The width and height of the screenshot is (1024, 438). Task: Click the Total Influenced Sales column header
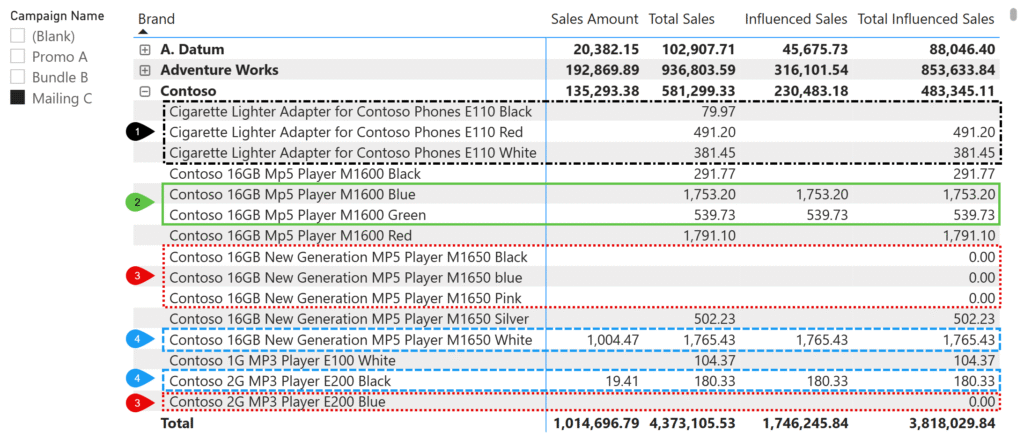926,19
